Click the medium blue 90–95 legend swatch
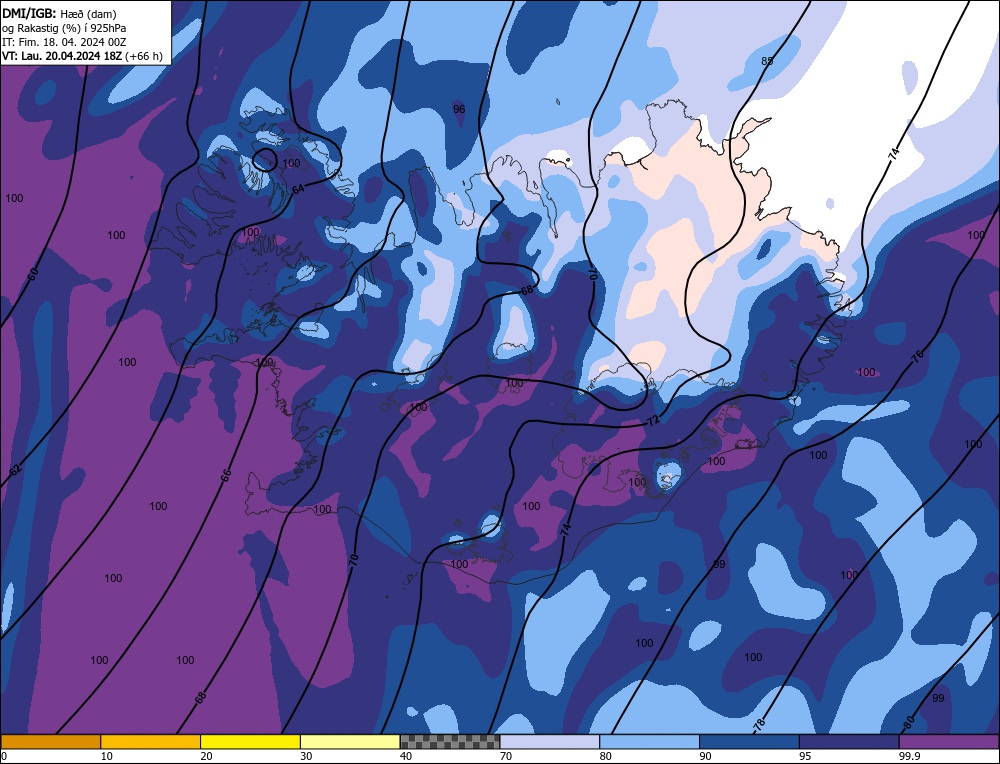Image resolution: width=1000 pixels, height=764 pixels. (749, 741)
